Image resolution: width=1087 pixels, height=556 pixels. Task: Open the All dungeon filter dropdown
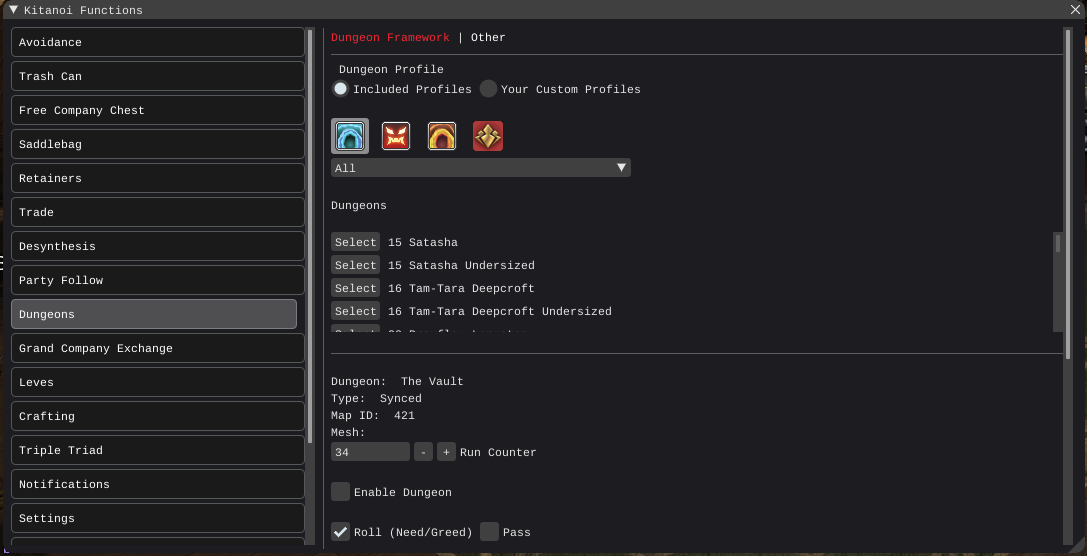point(480,168)
